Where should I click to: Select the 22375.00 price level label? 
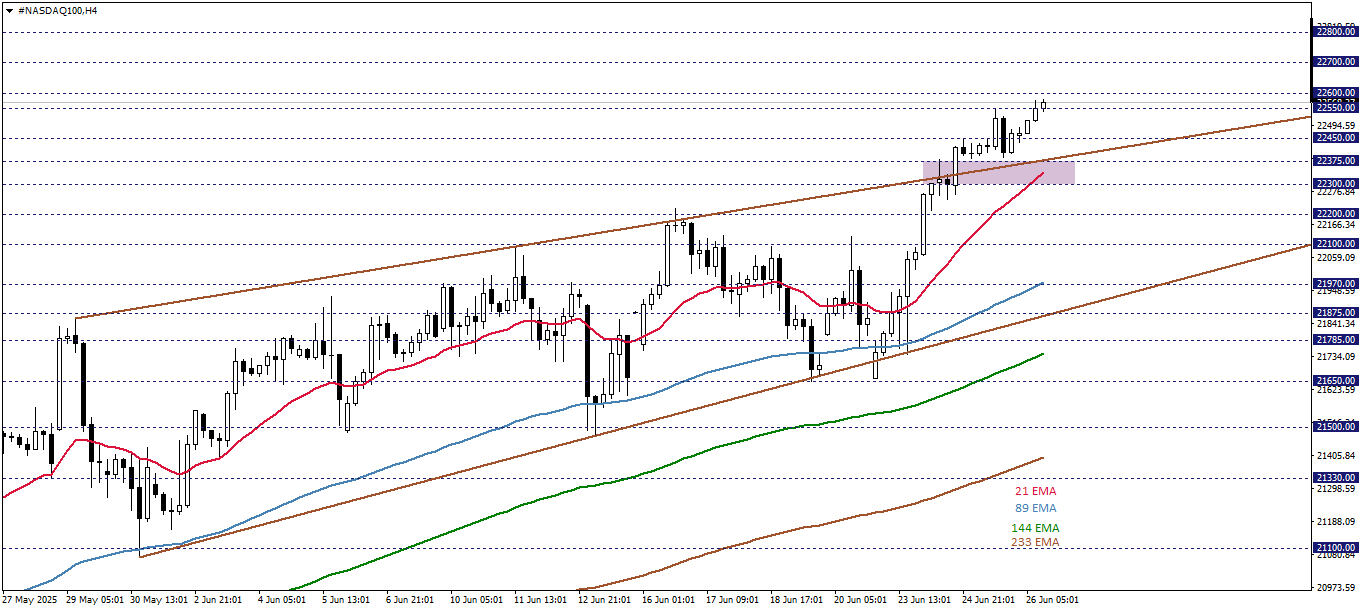[x=1335, y=161]
